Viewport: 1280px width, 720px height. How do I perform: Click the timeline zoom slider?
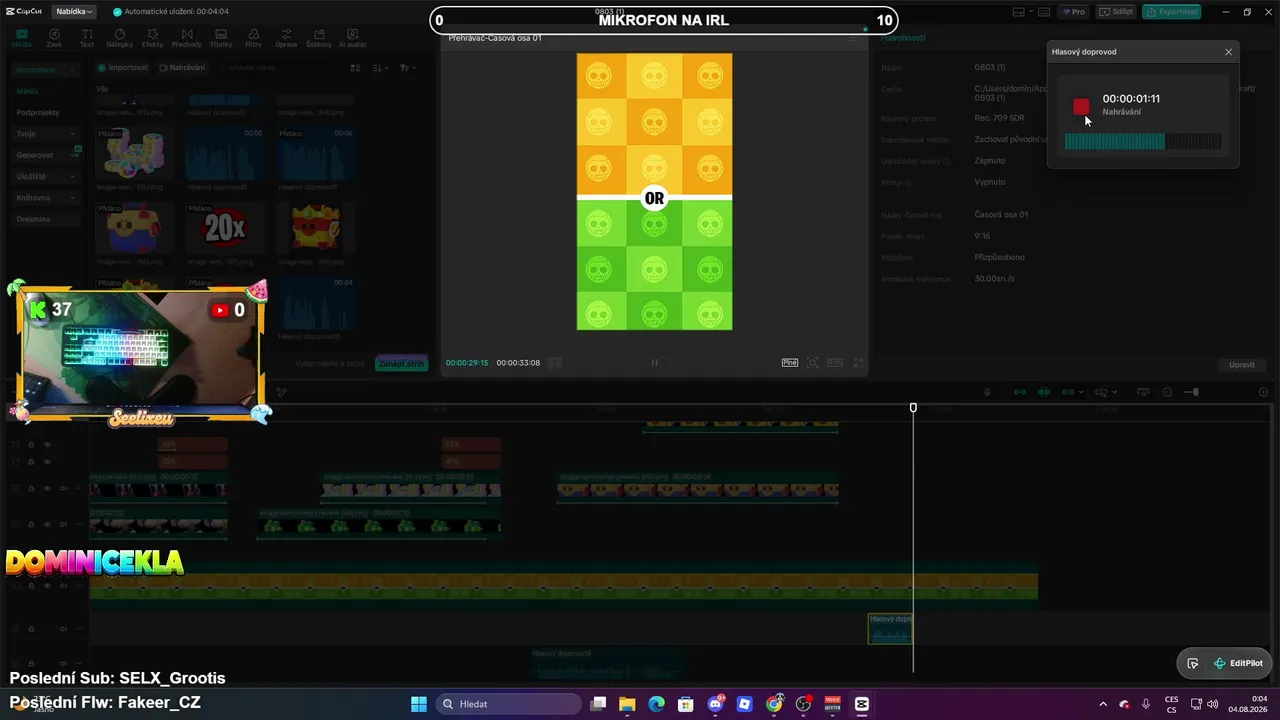coord(1191,392)
